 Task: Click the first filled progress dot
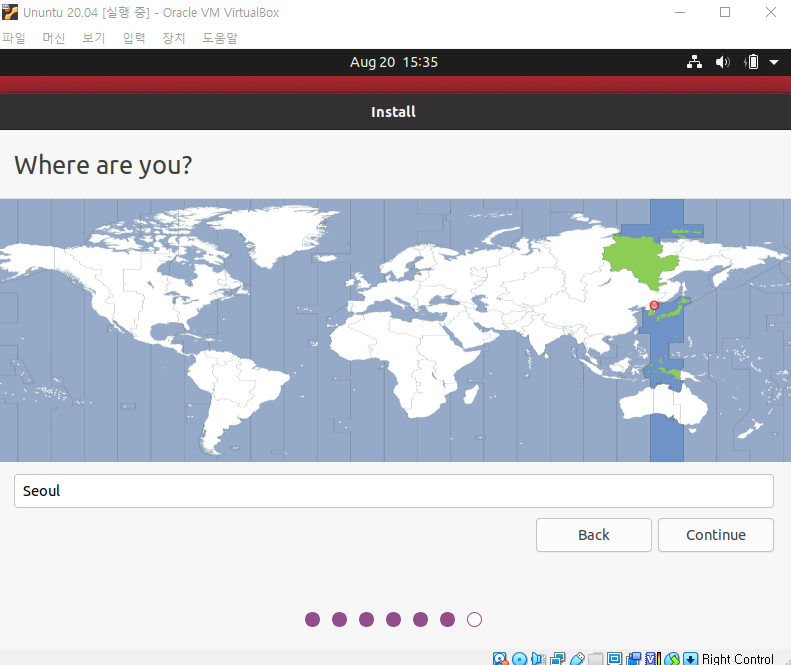tap(312, 619)
